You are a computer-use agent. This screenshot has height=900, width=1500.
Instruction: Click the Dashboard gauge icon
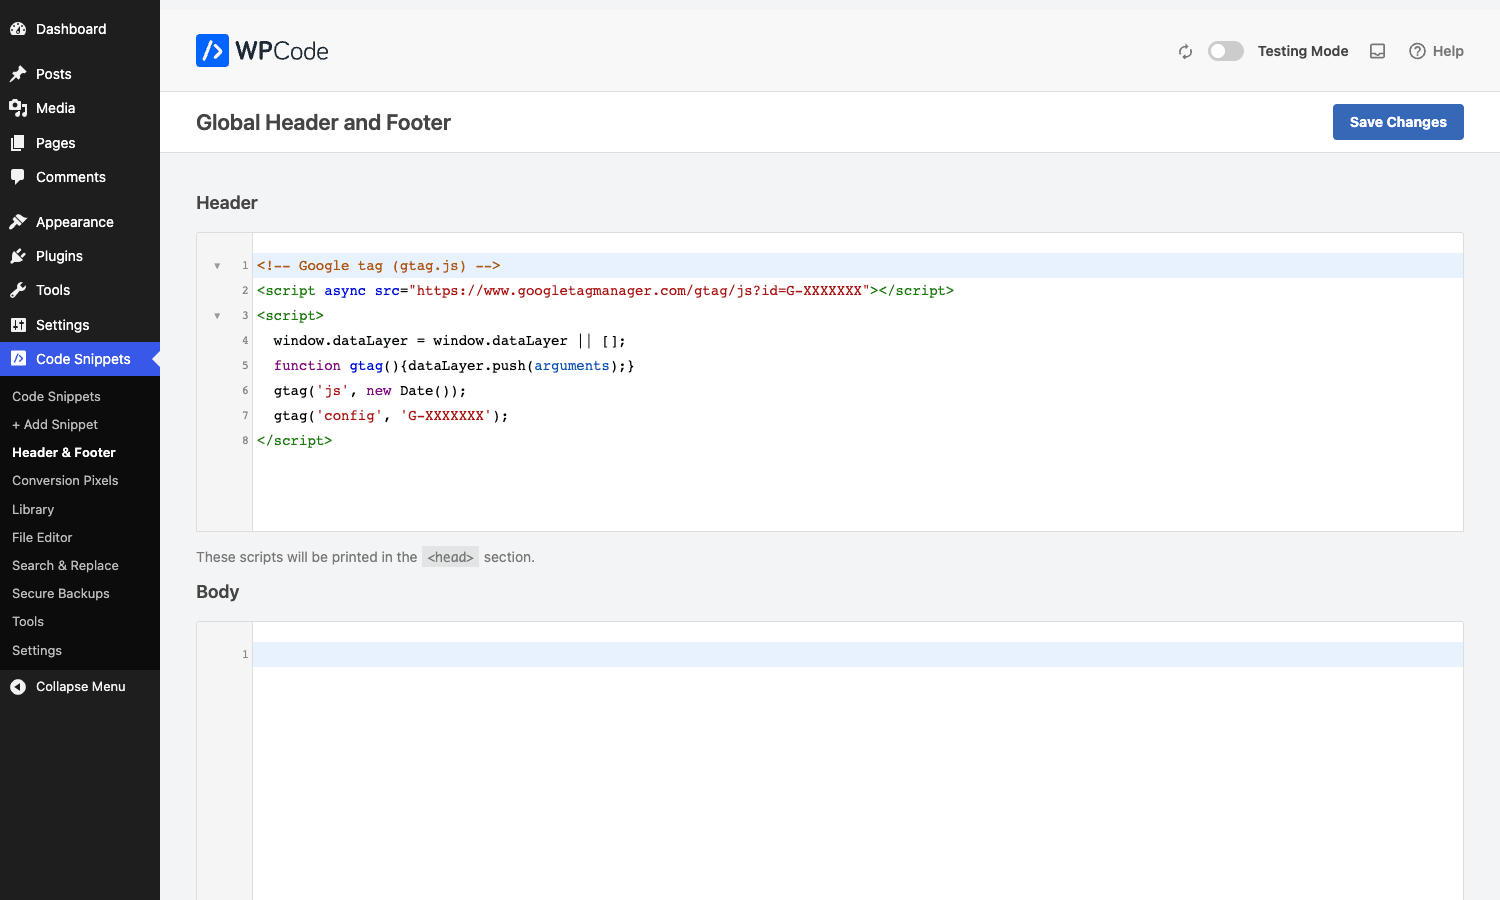coord(18,29)
